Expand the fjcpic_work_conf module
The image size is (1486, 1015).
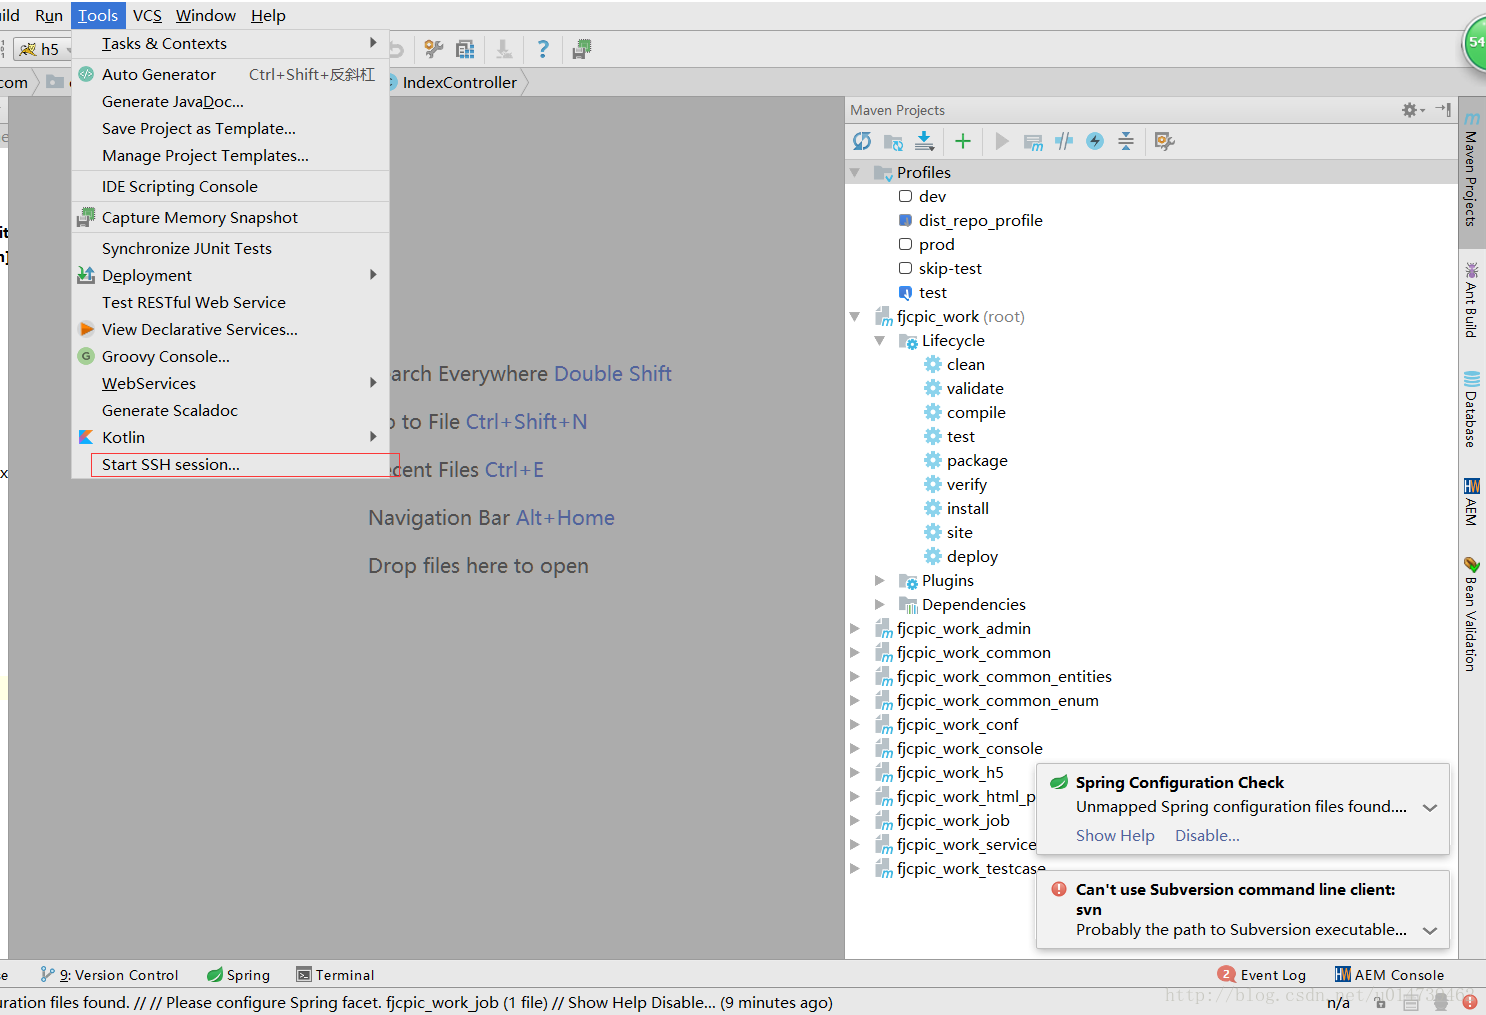pyautogui.click(x=855, y=724)
